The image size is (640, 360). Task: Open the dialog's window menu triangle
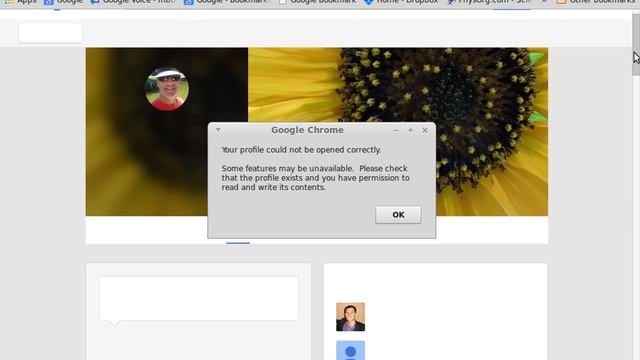[218, 130]
